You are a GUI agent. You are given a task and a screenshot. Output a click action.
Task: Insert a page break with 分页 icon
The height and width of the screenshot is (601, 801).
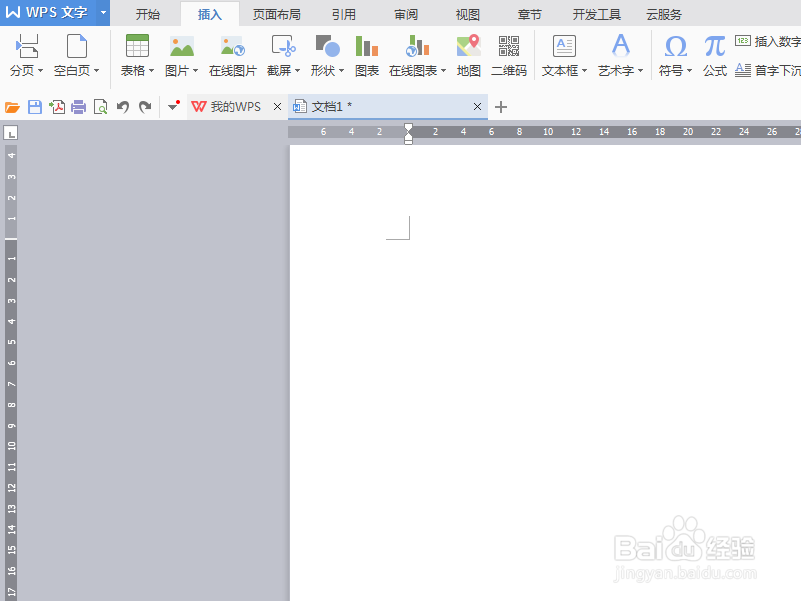pyautogui.click(x=27, y=47)
